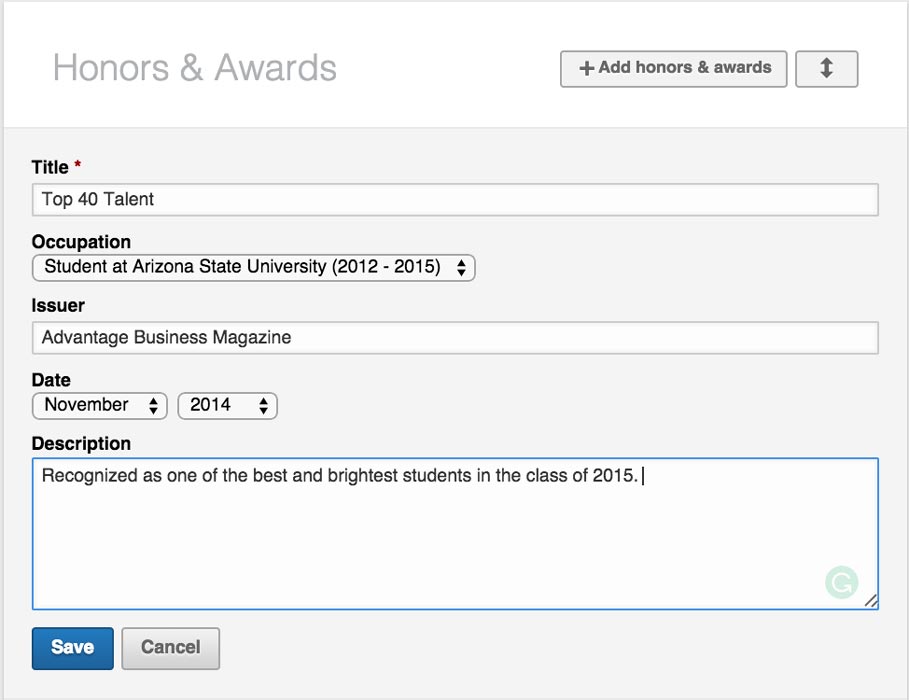Open the year dropdown showing 2014
This screenshot has width=909, height=700.
[x=227, y=405]
